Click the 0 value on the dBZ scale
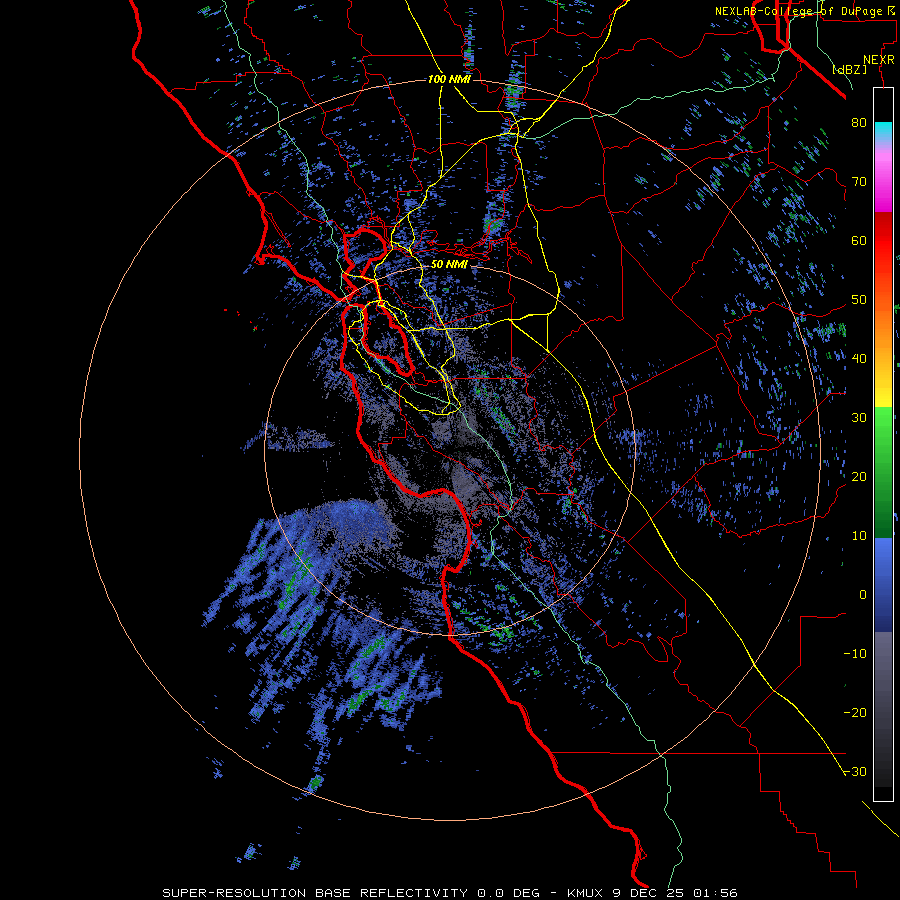 click(x=863, y=595)
